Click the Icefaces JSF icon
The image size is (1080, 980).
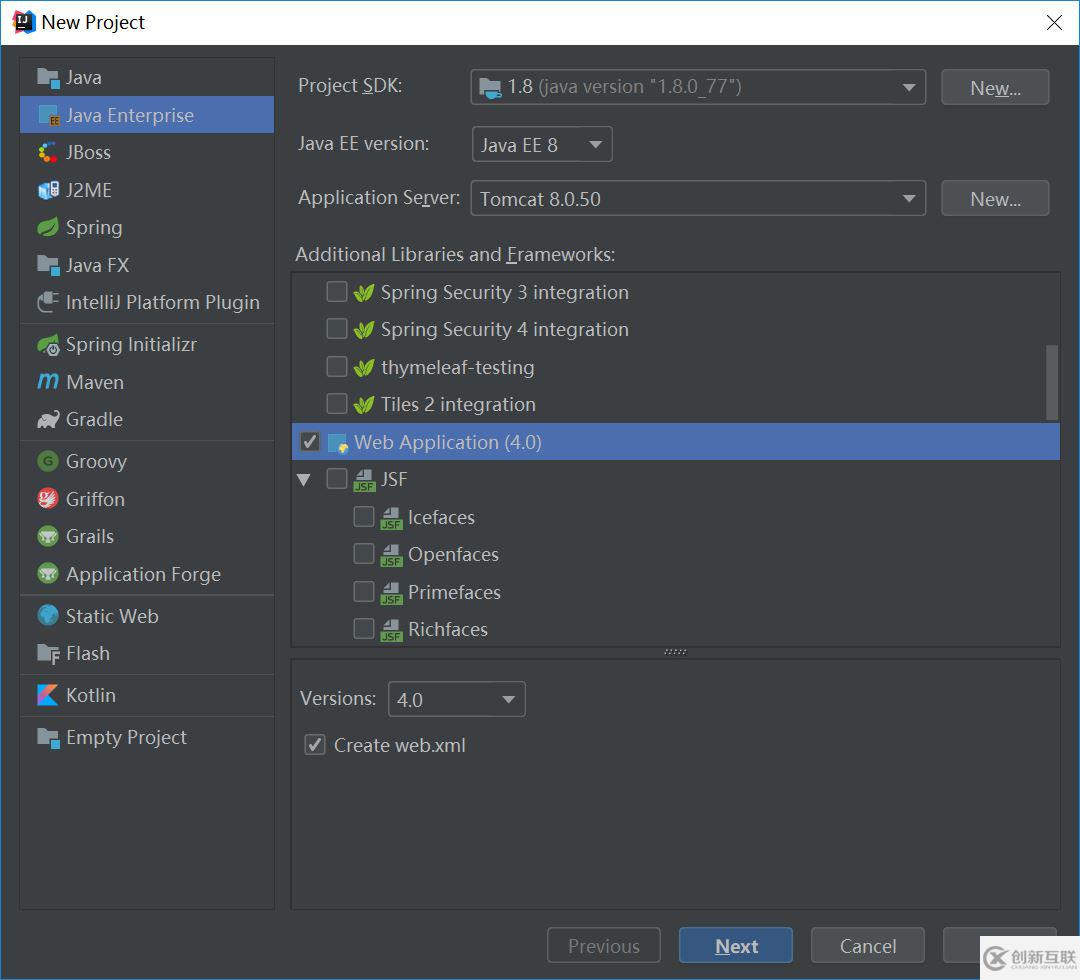coord(391,518)
